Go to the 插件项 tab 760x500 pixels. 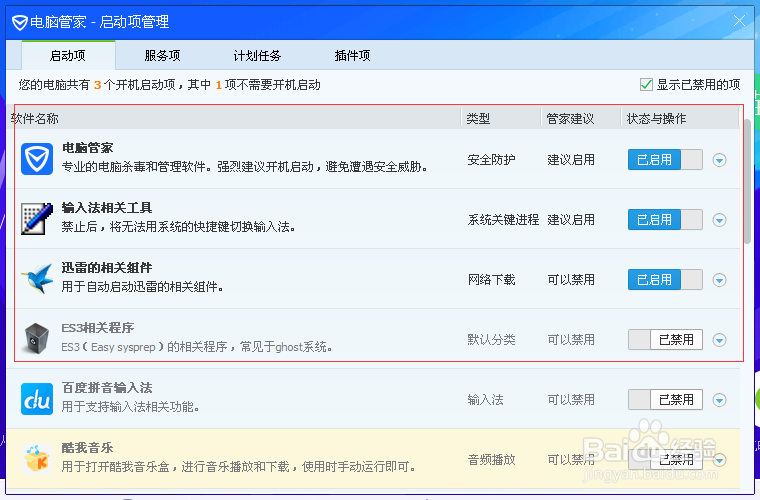pyautogui.click(x=352, y=56)
